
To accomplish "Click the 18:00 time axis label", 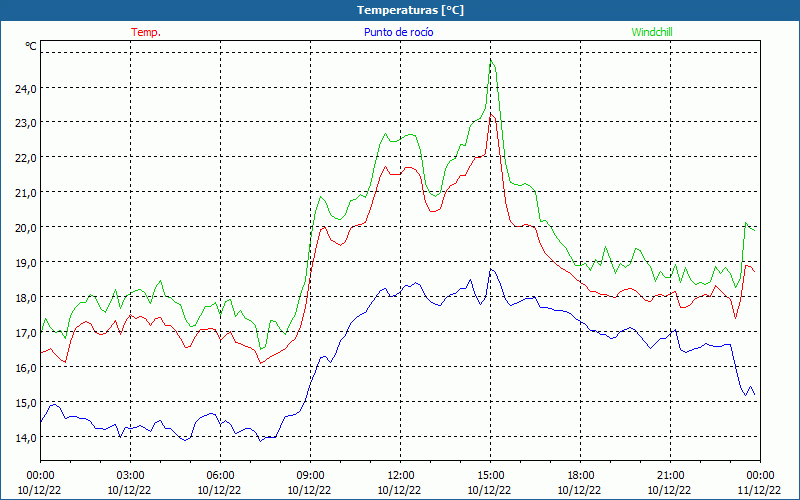I will [x=580, y=476].
